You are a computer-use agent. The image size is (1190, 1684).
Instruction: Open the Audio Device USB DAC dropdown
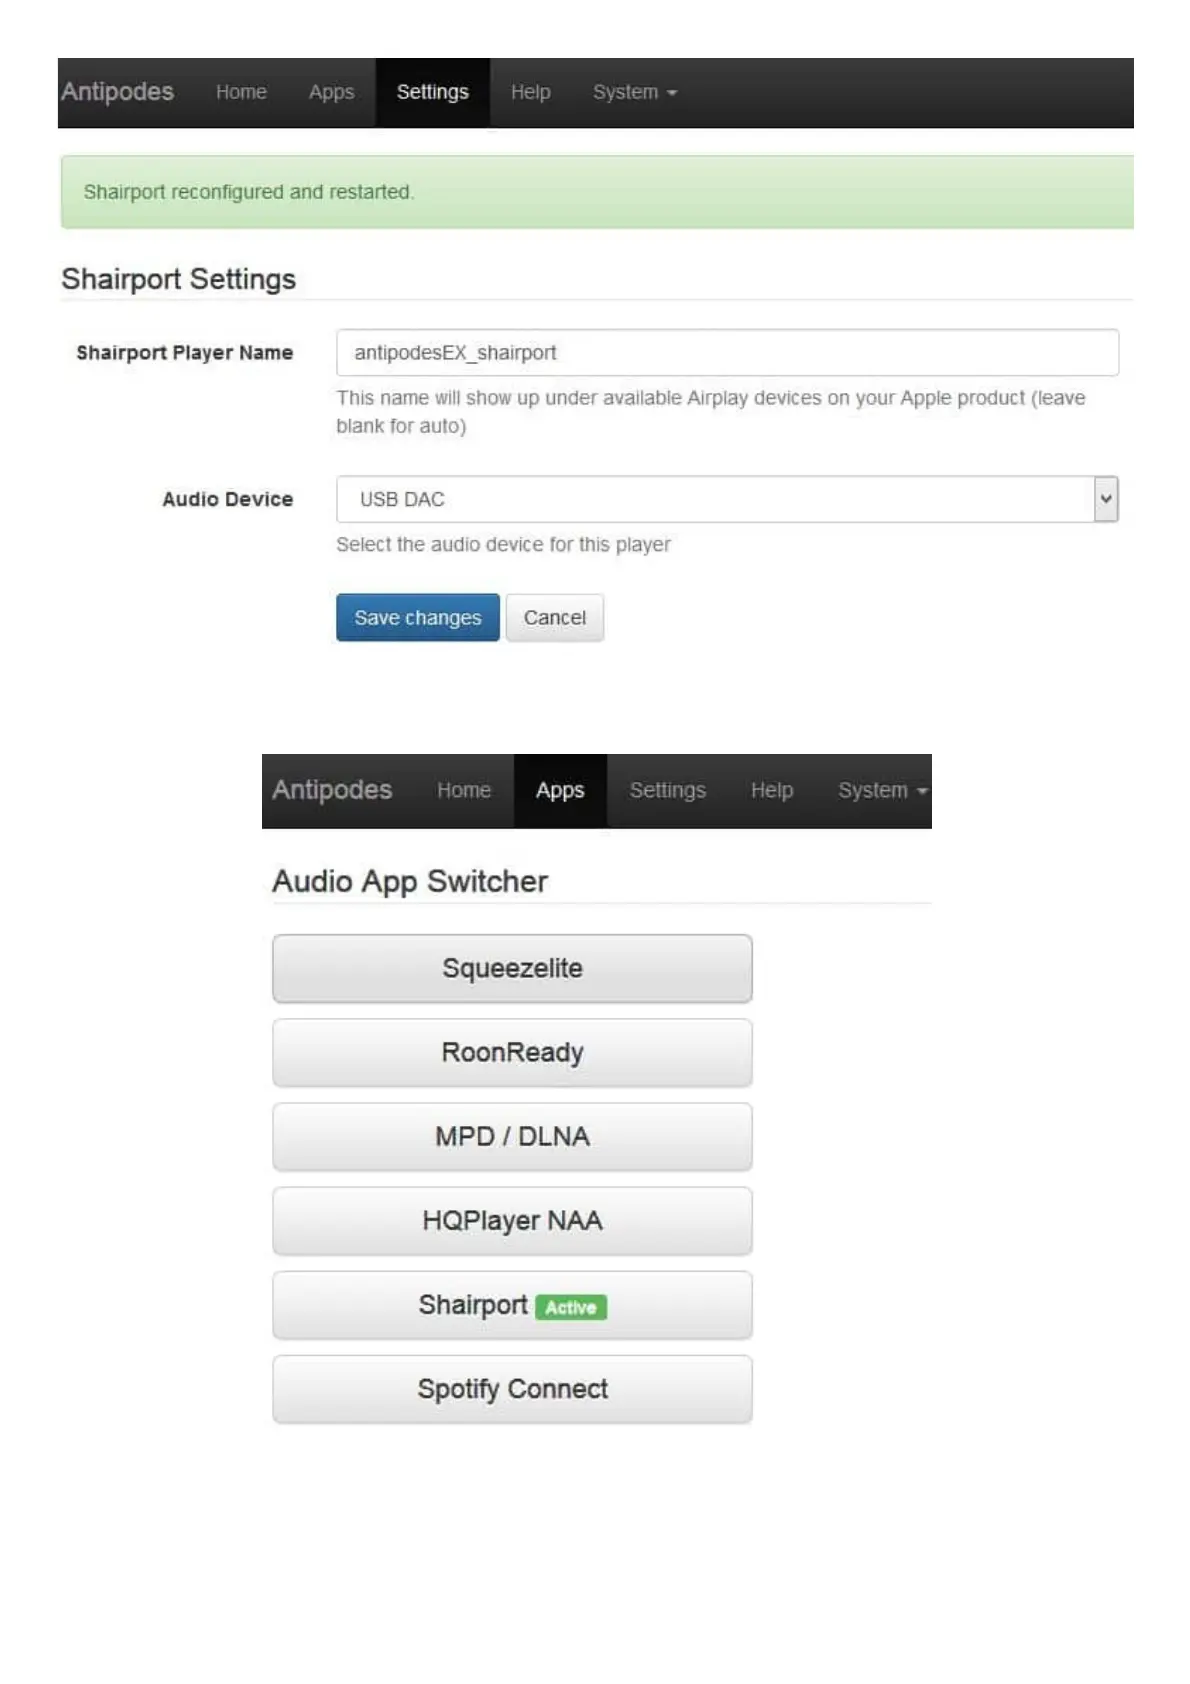tap(727, 499)
